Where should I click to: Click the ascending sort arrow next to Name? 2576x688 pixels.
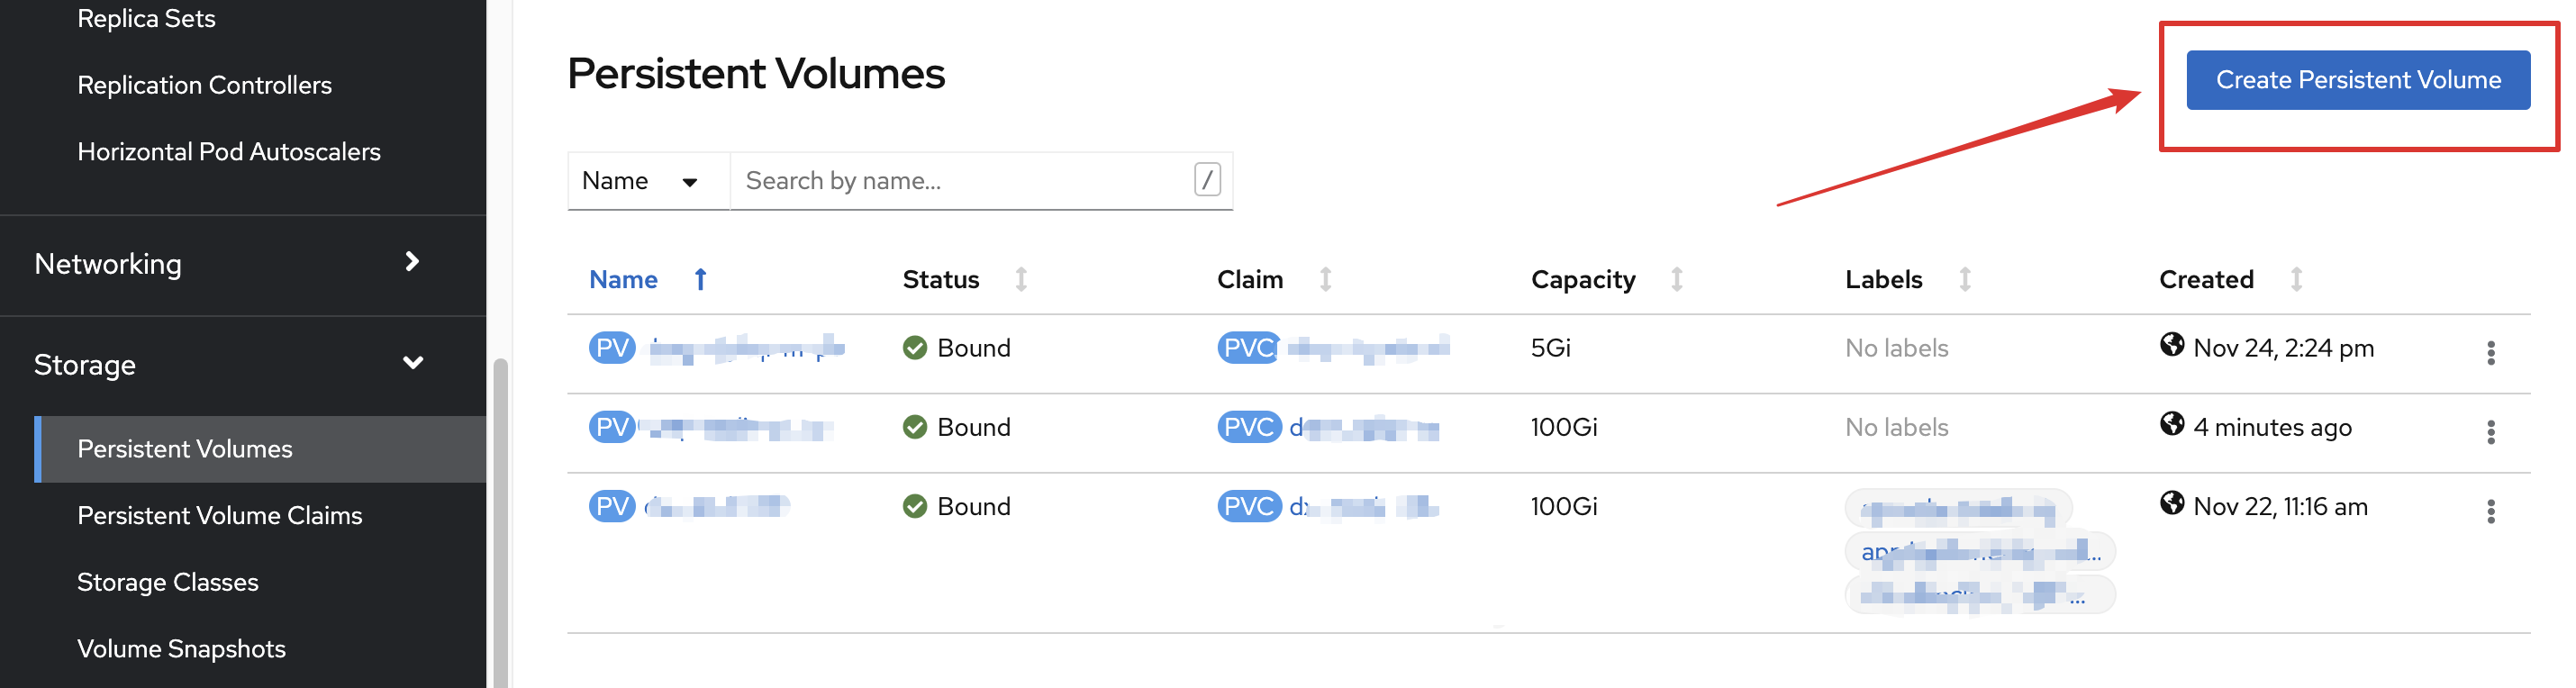click(700, 280)
